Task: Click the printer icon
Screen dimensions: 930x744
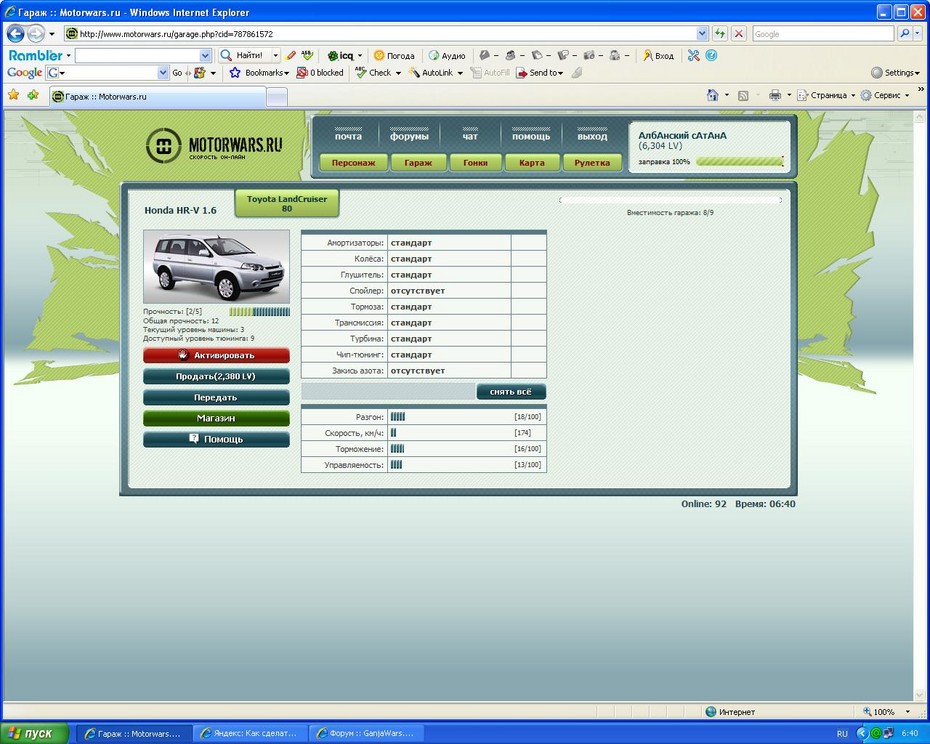Action: [774, 96]
